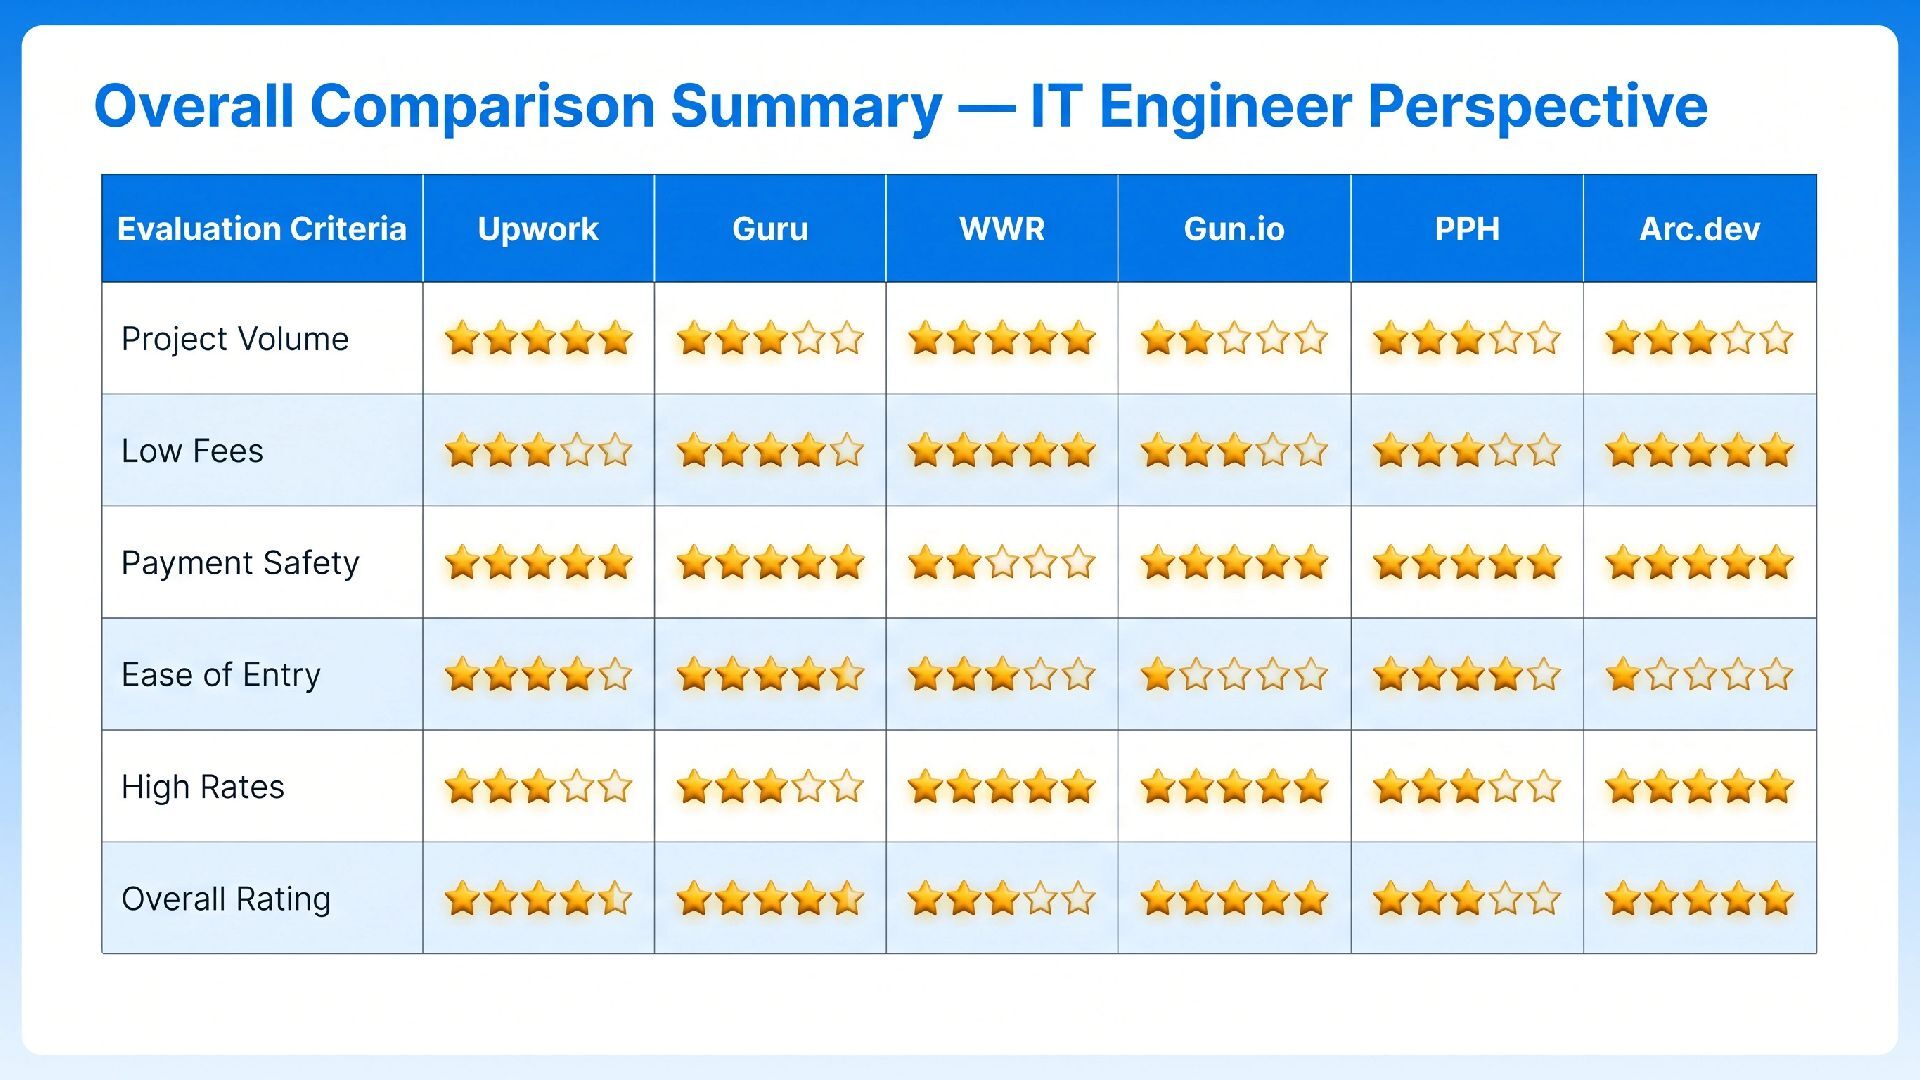Click Upwork's Overall Rating stars

[x=538, y=898]
